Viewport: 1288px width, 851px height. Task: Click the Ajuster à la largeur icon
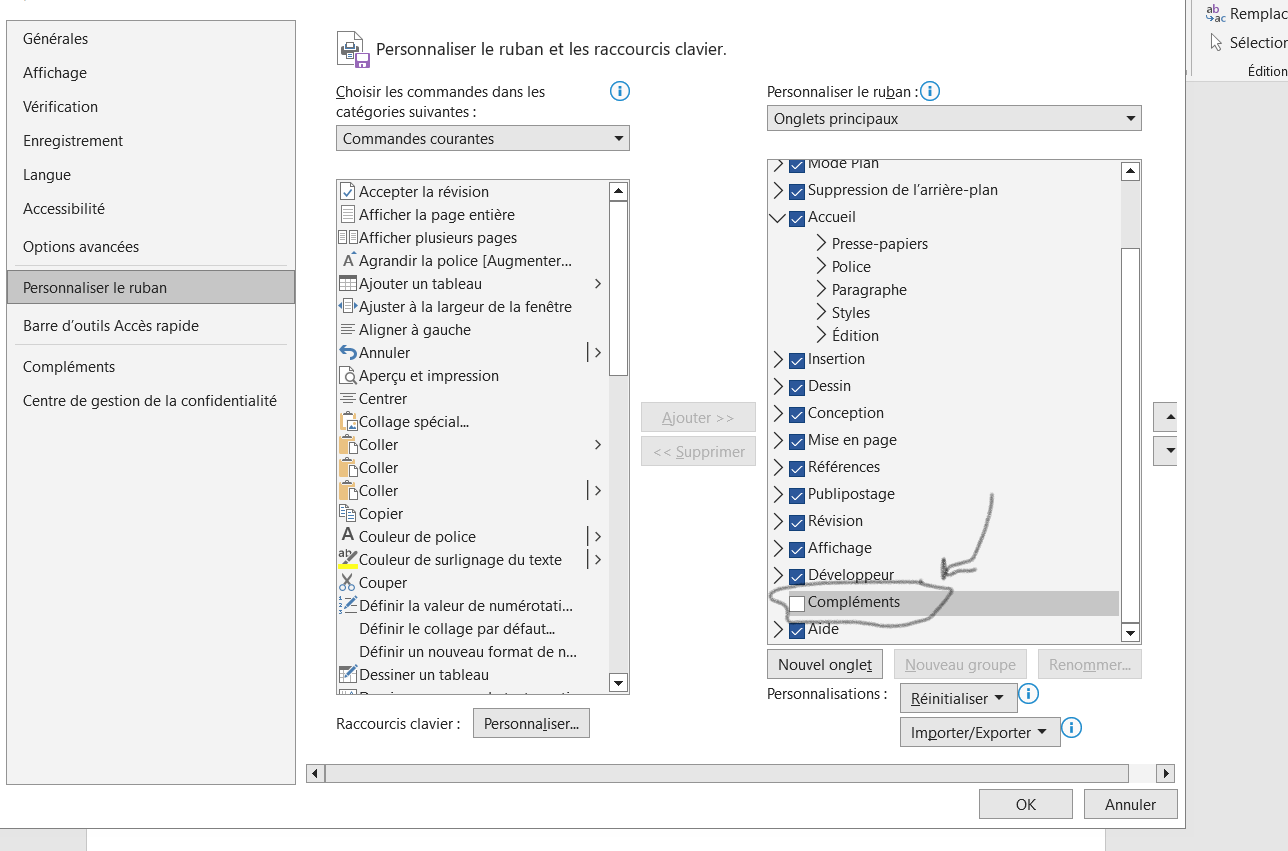pos(348,306)
